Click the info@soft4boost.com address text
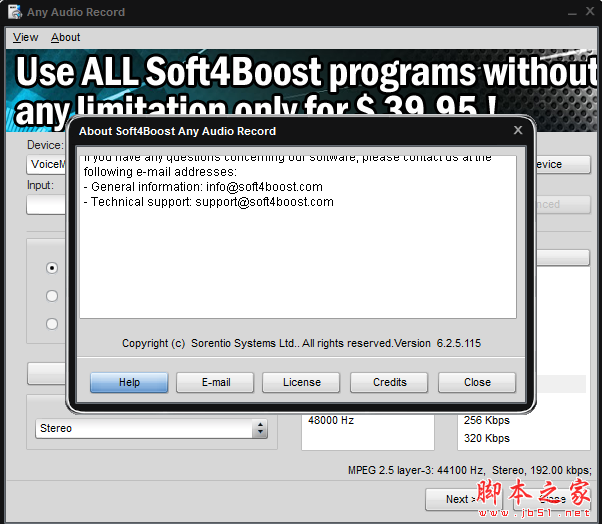 pos(264,187)
